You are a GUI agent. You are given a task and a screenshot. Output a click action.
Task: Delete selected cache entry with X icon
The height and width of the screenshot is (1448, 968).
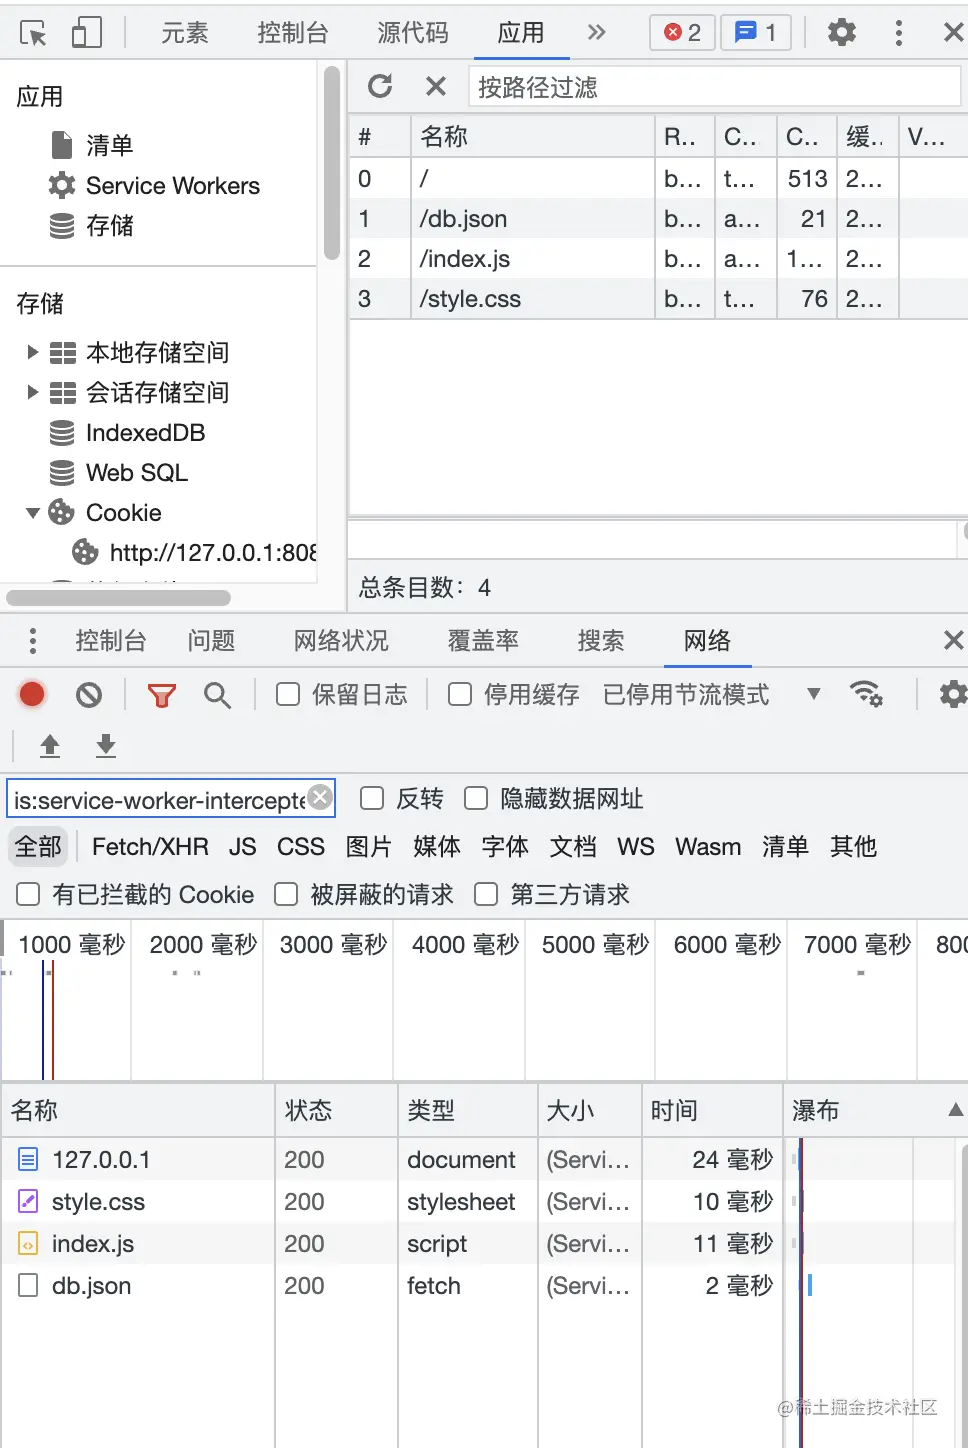click(x=435, y=86)
